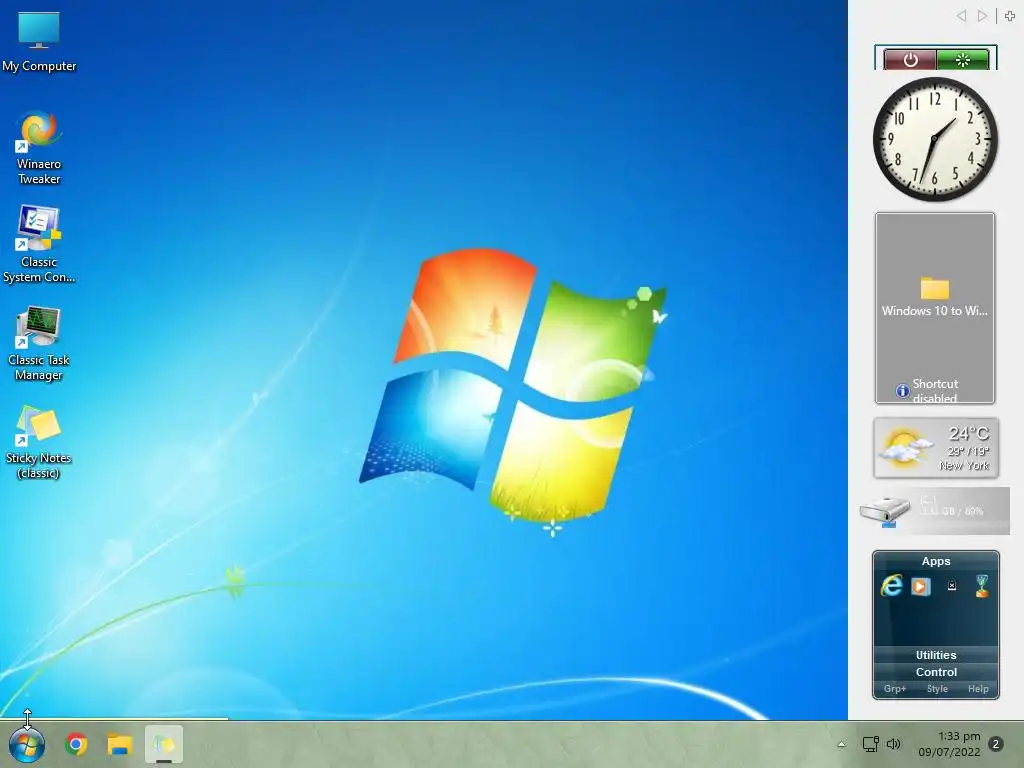Click the Windows Start orb
Viewport: 1024px width, 768px height.
tap(27, 745)
